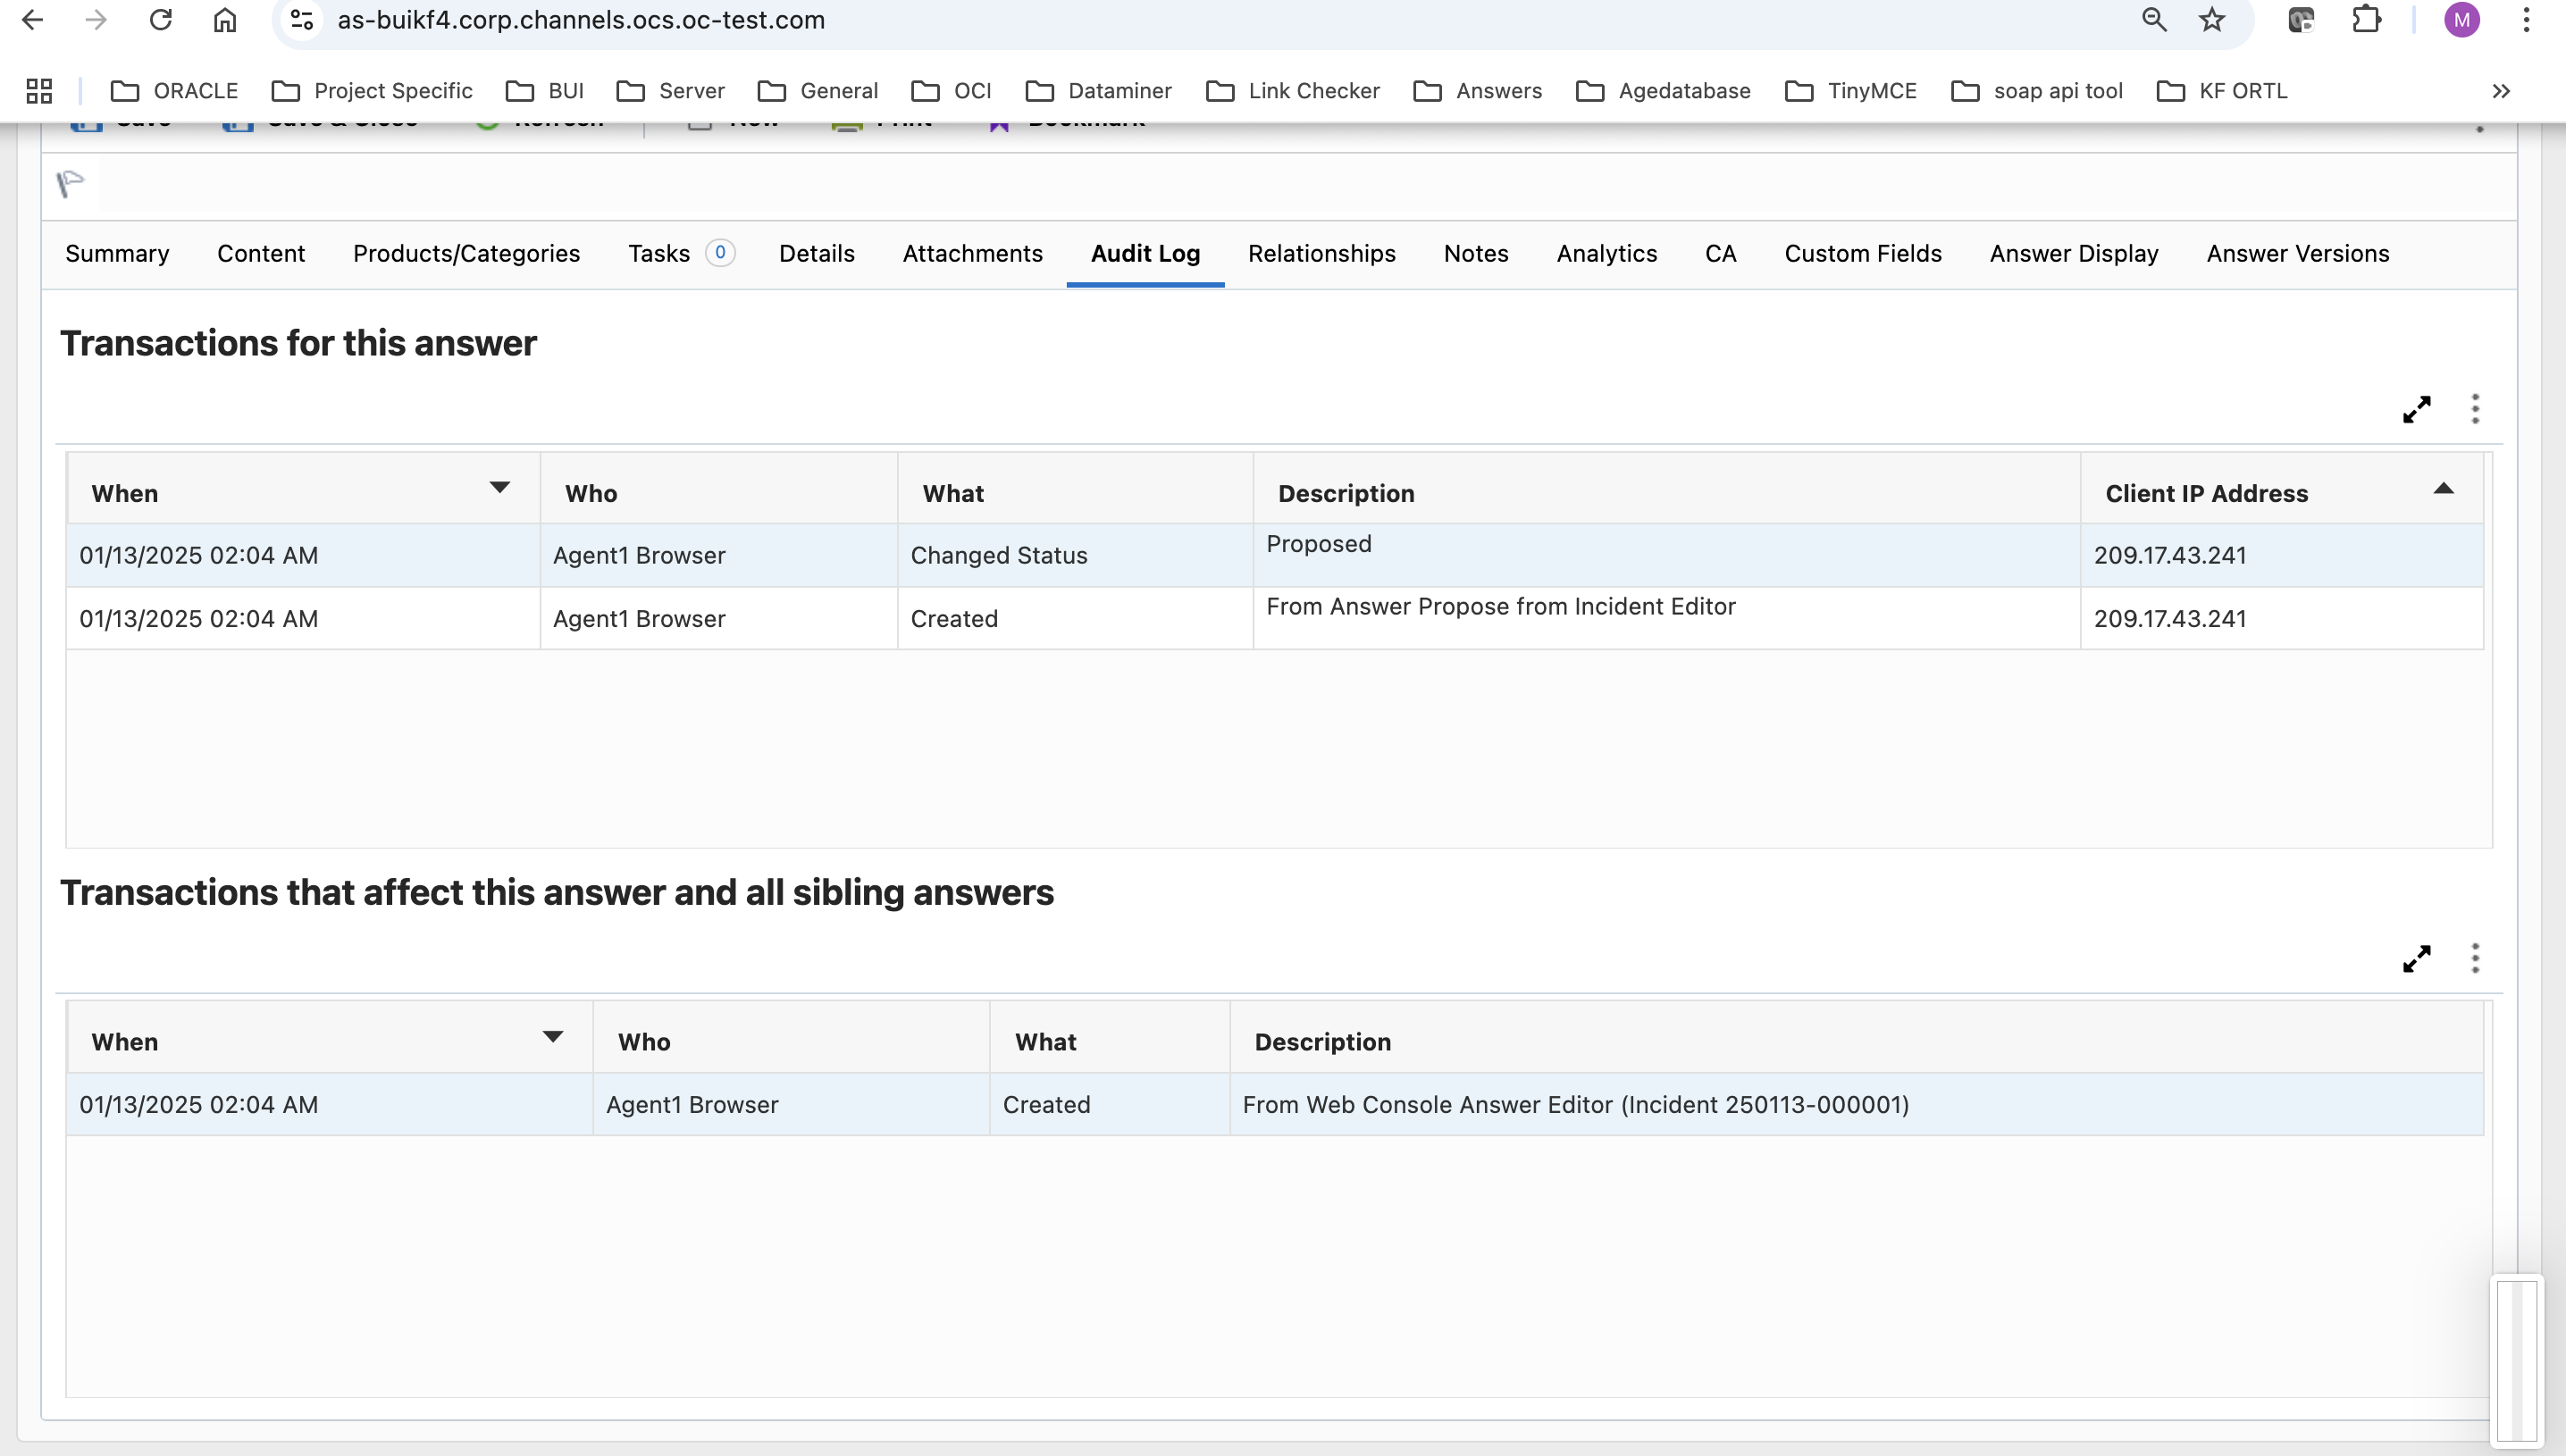2566x1456 pixels.
Task: Toggle Client IP Address sort arrow
Action: (x=2443, y=489)
